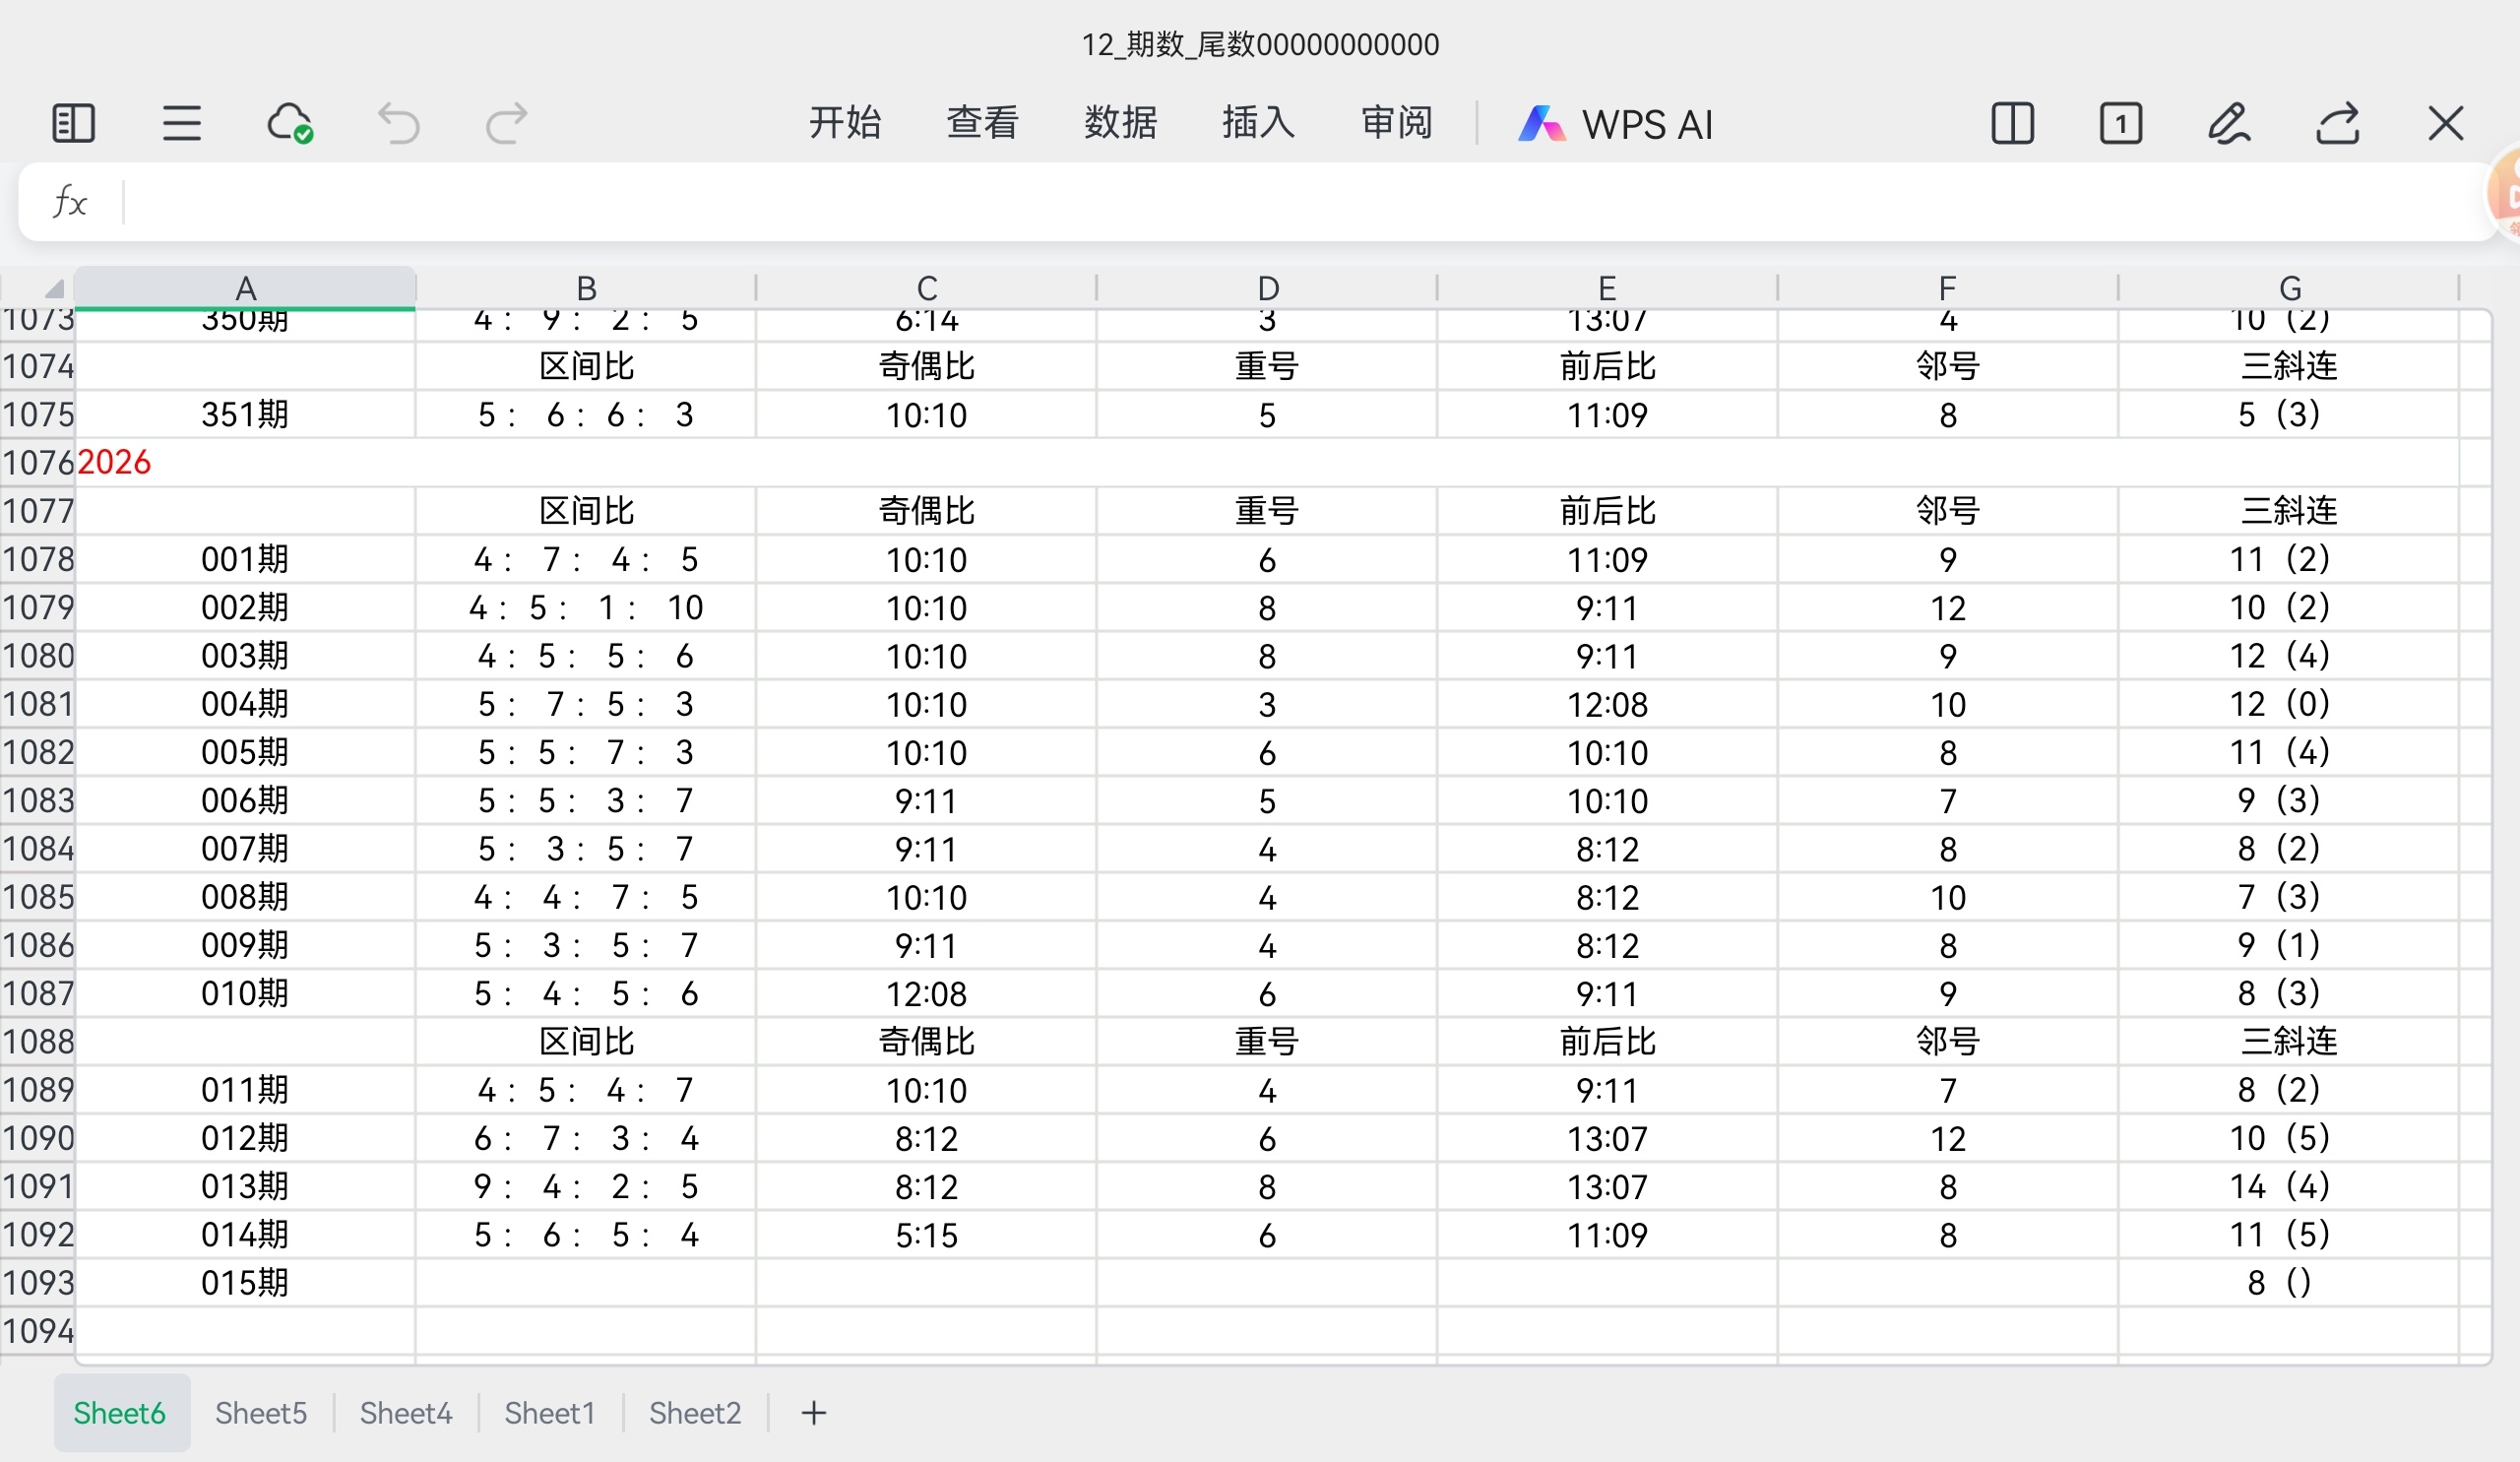This screenshot has width=2520, height=1462.
Task: Click into the formula bar input
Action: coord(1300,202)
